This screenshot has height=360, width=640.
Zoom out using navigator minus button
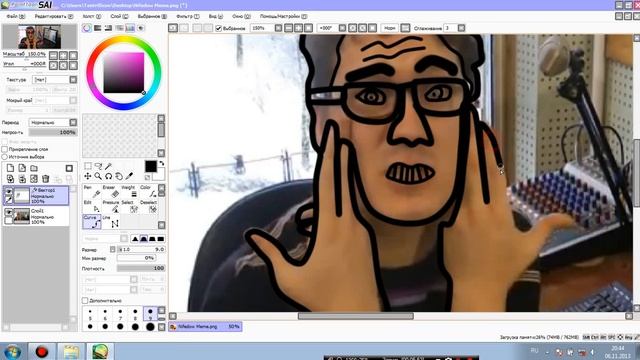pos(53,55)
